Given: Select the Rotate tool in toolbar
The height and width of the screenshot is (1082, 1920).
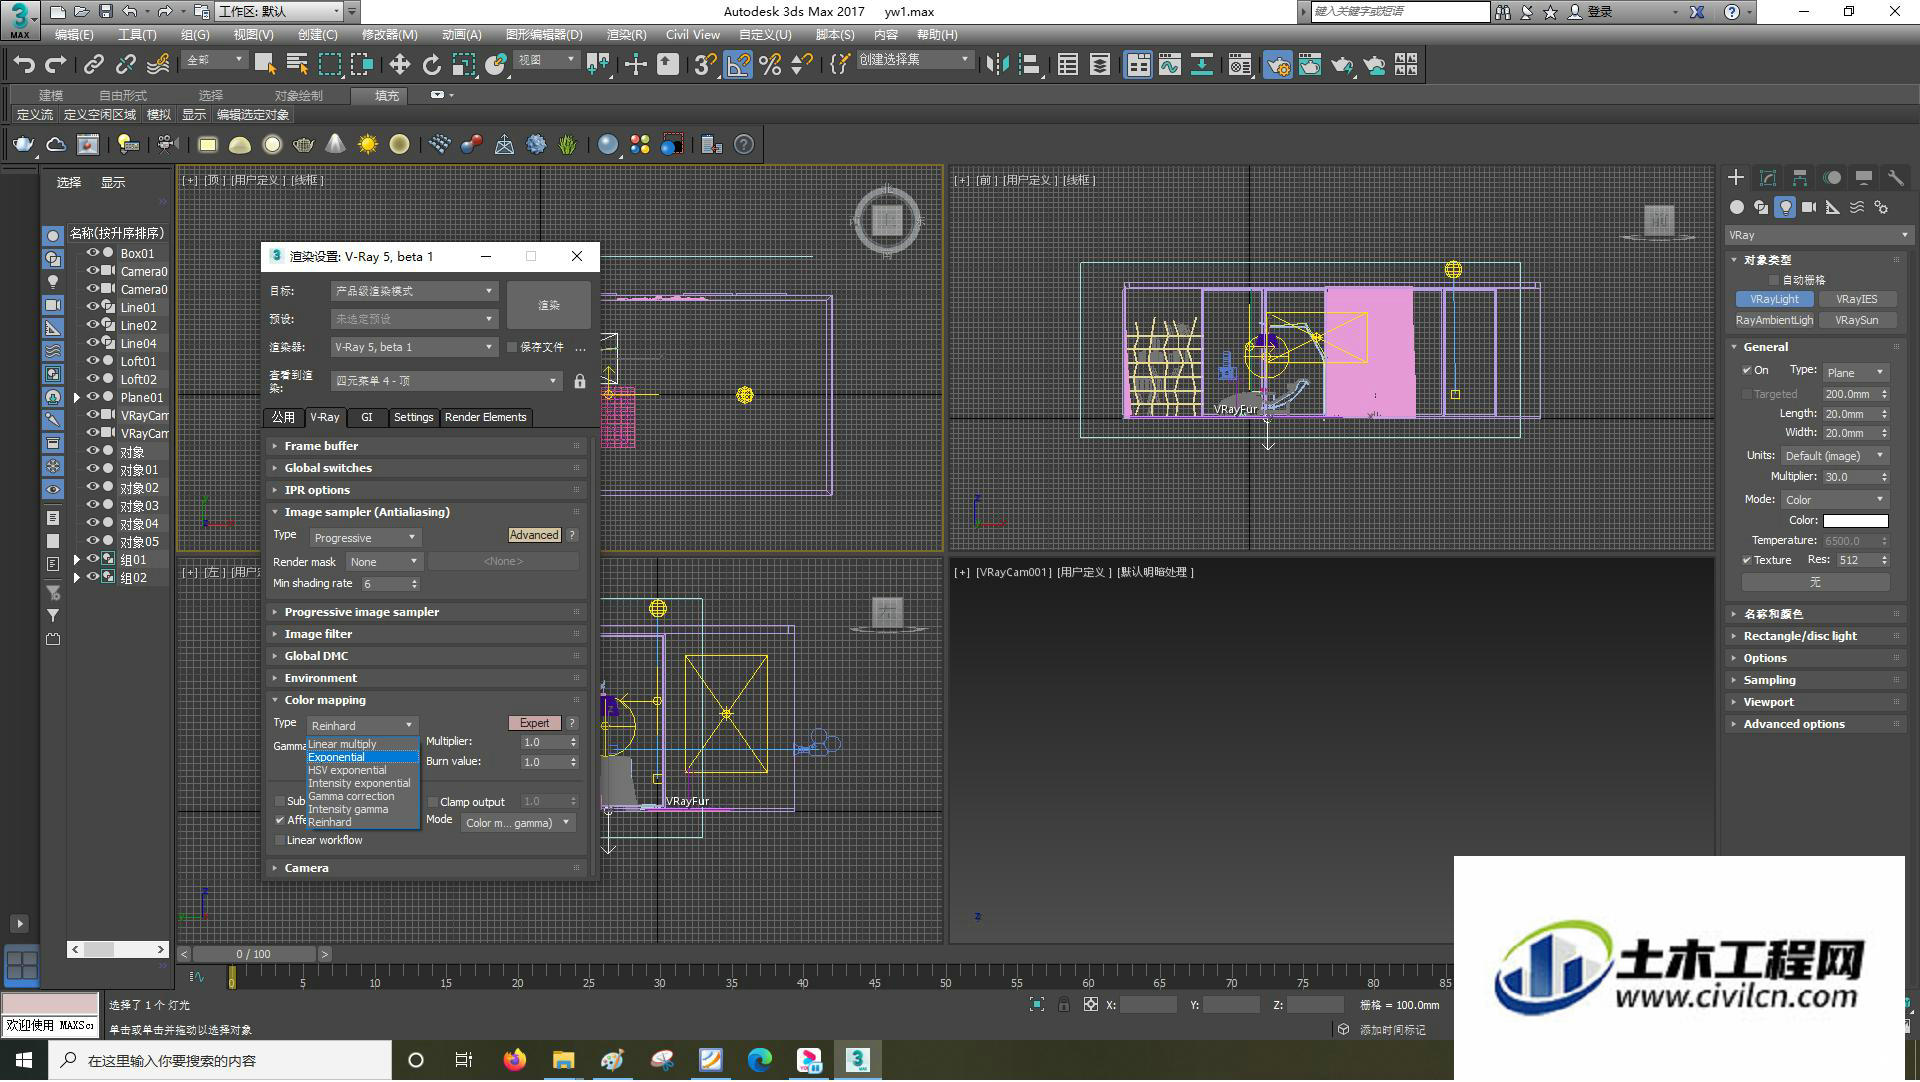Looking at the screenshot, I should pos(431,65).
